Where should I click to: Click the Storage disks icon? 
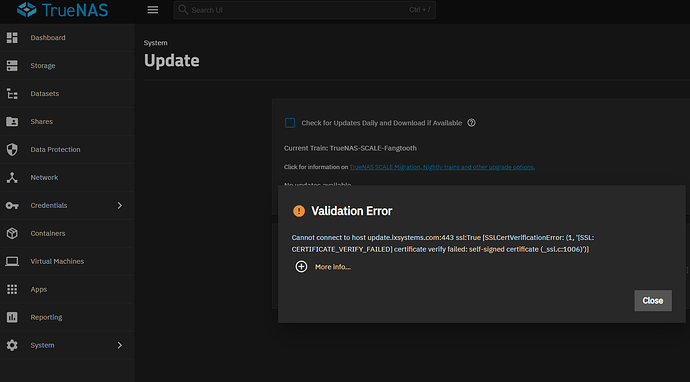(x=12, y=66)
